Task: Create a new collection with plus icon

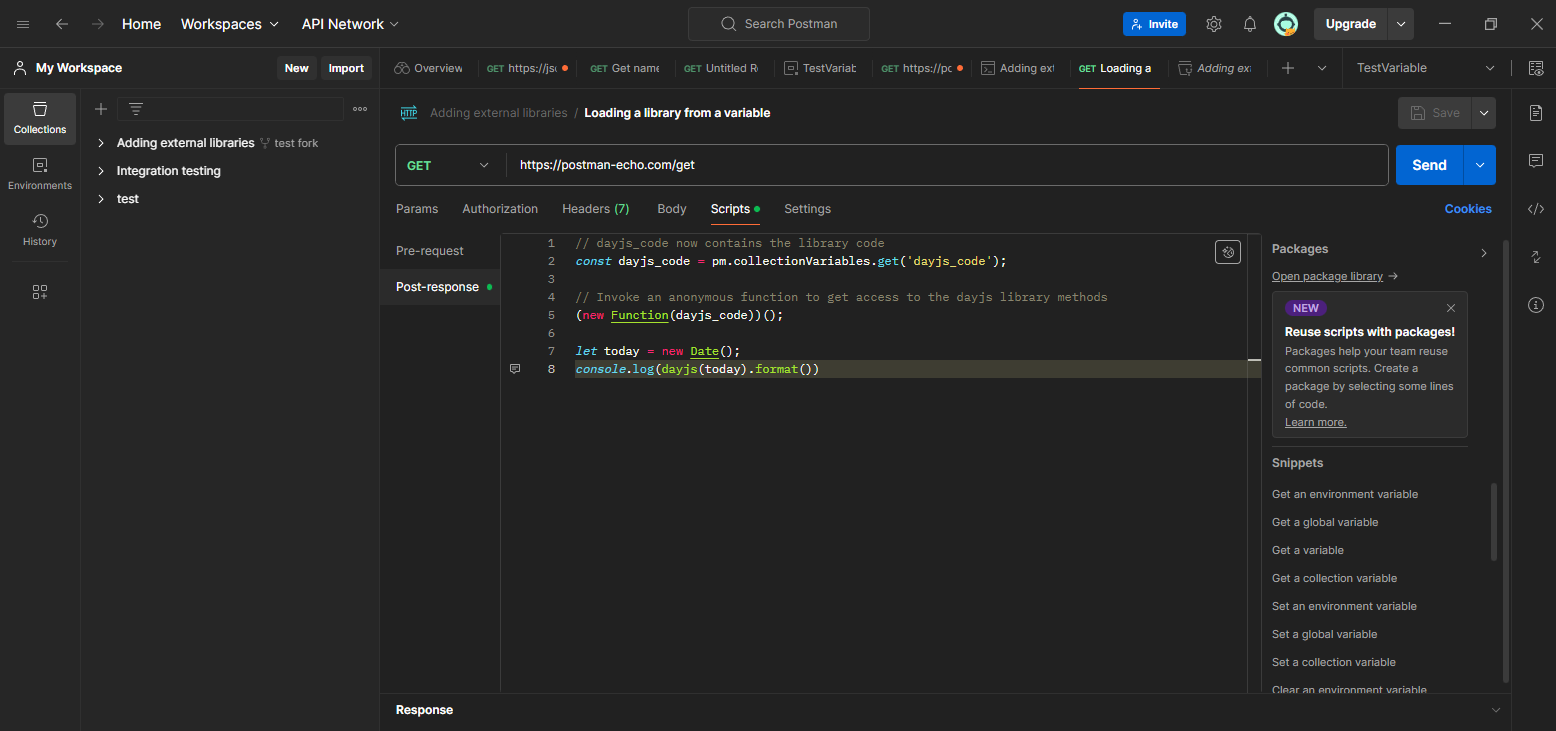Action: coord(101,109)
